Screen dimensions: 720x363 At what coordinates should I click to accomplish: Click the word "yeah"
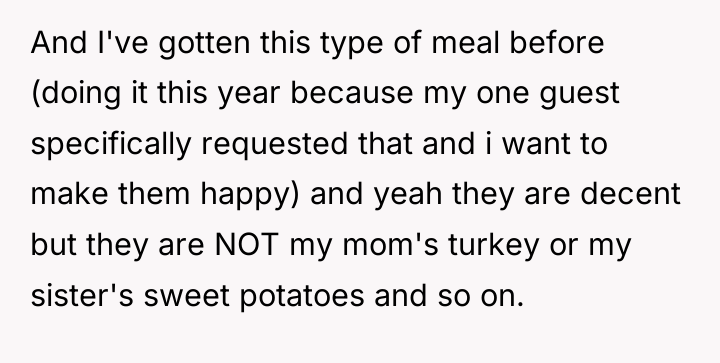click(408, 196)
